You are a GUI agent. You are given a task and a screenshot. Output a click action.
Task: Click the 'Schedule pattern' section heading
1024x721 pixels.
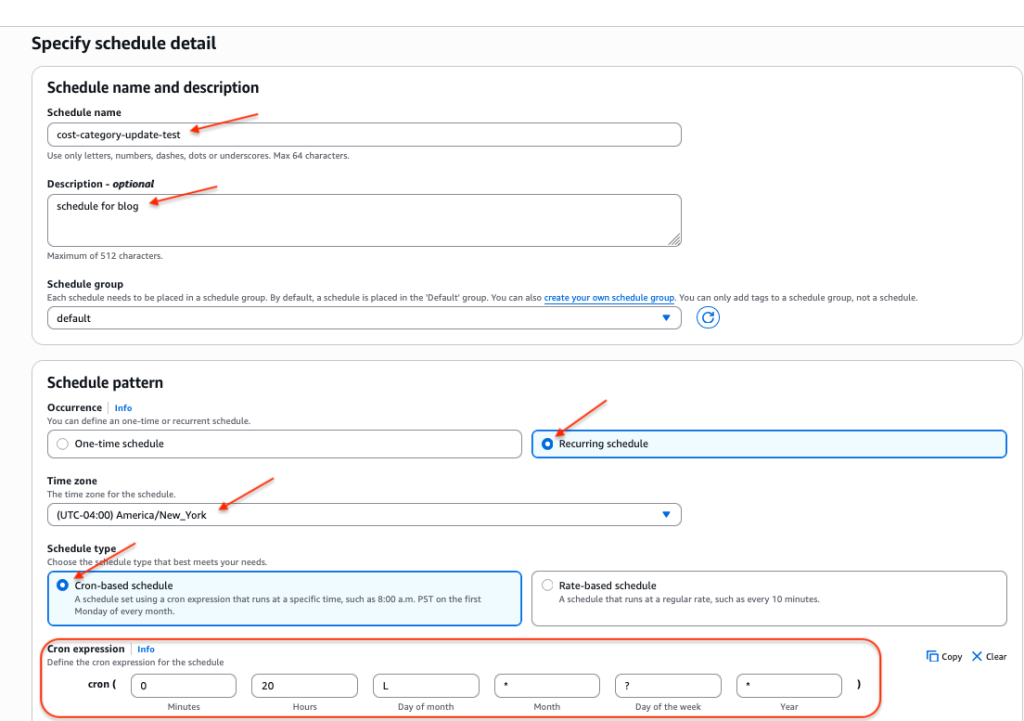(x=105, y=383)
